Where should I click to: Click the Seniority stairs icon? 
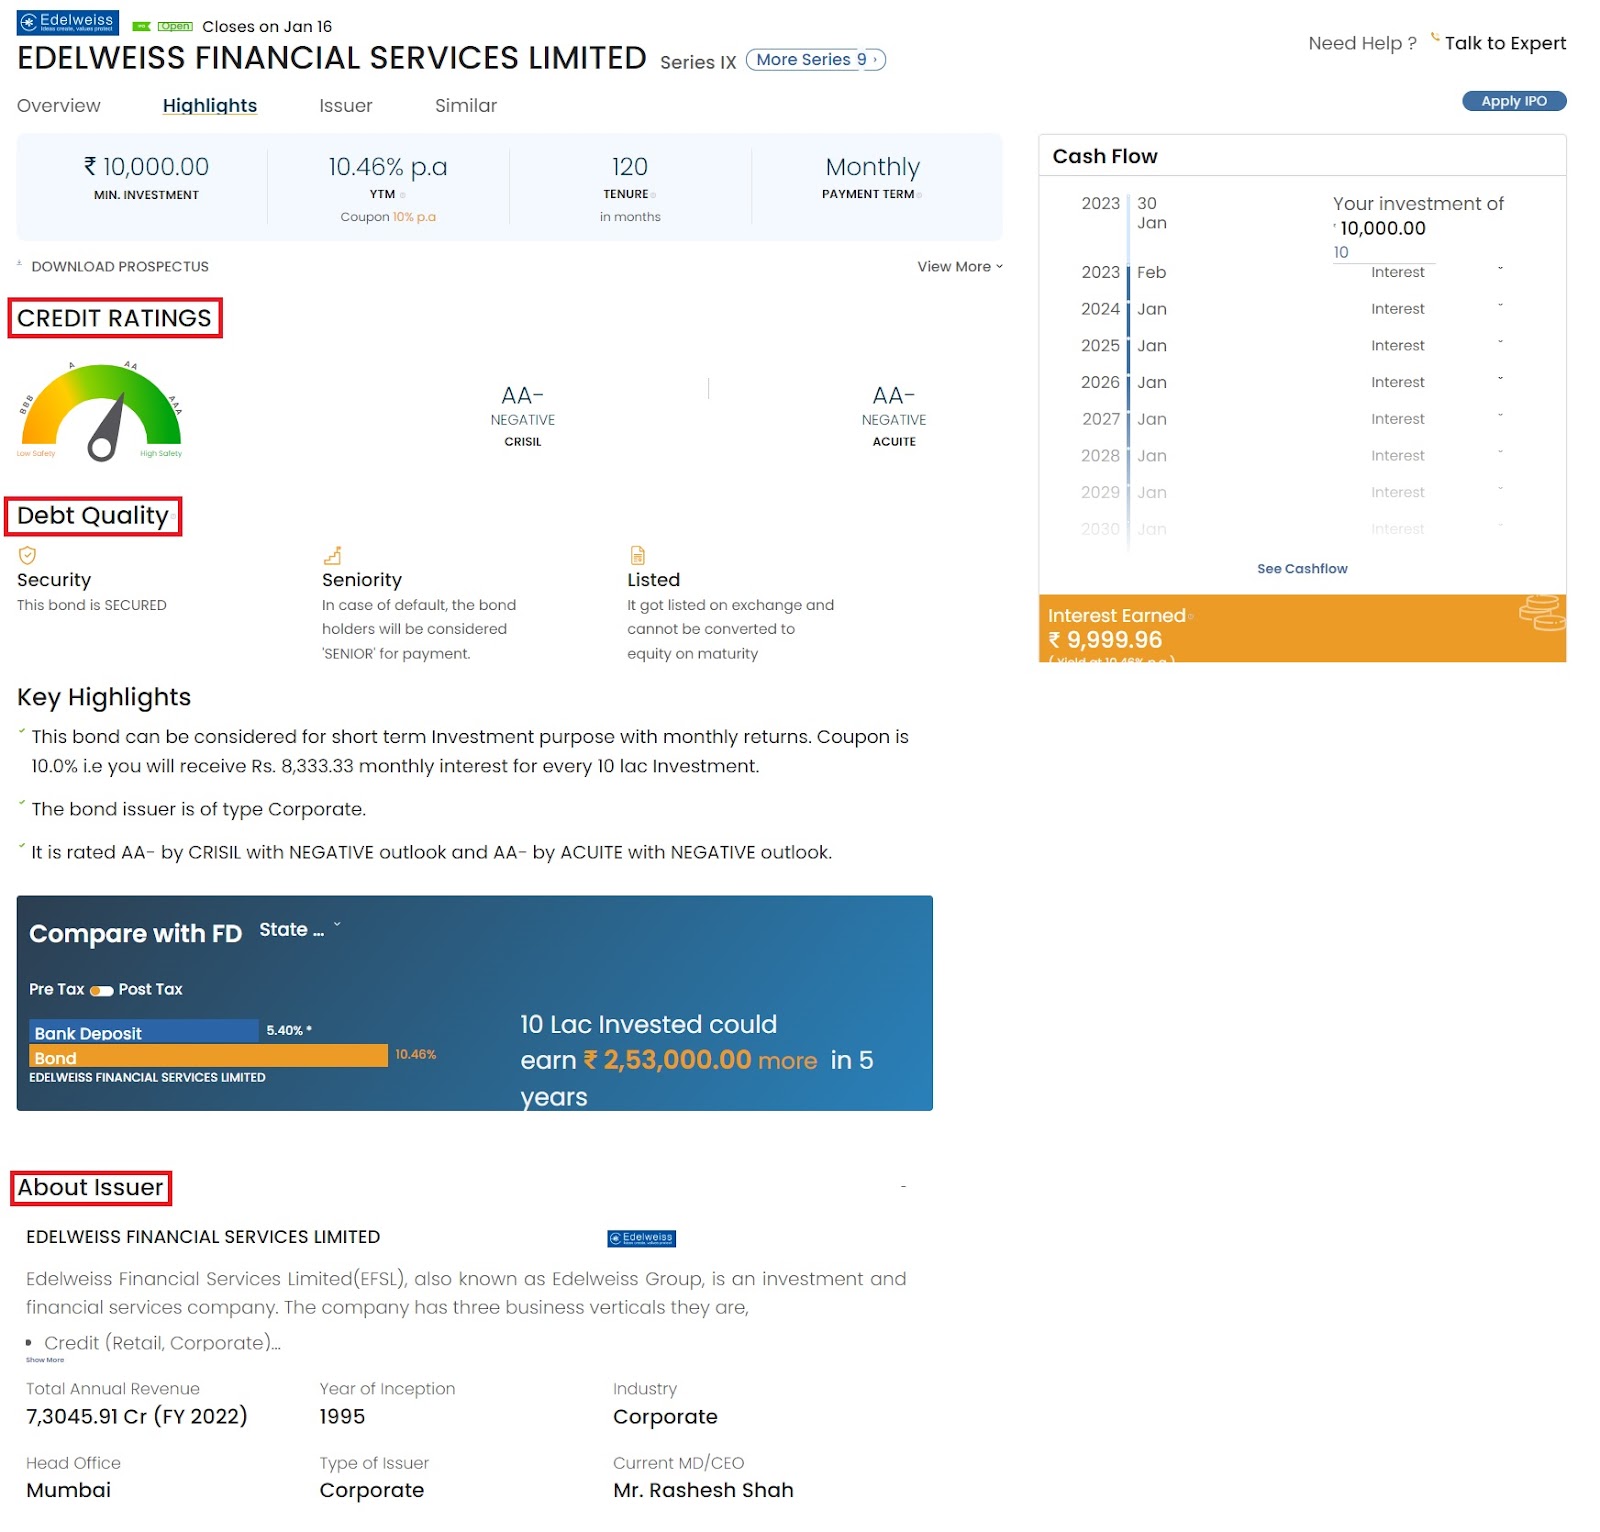point(332,555)
